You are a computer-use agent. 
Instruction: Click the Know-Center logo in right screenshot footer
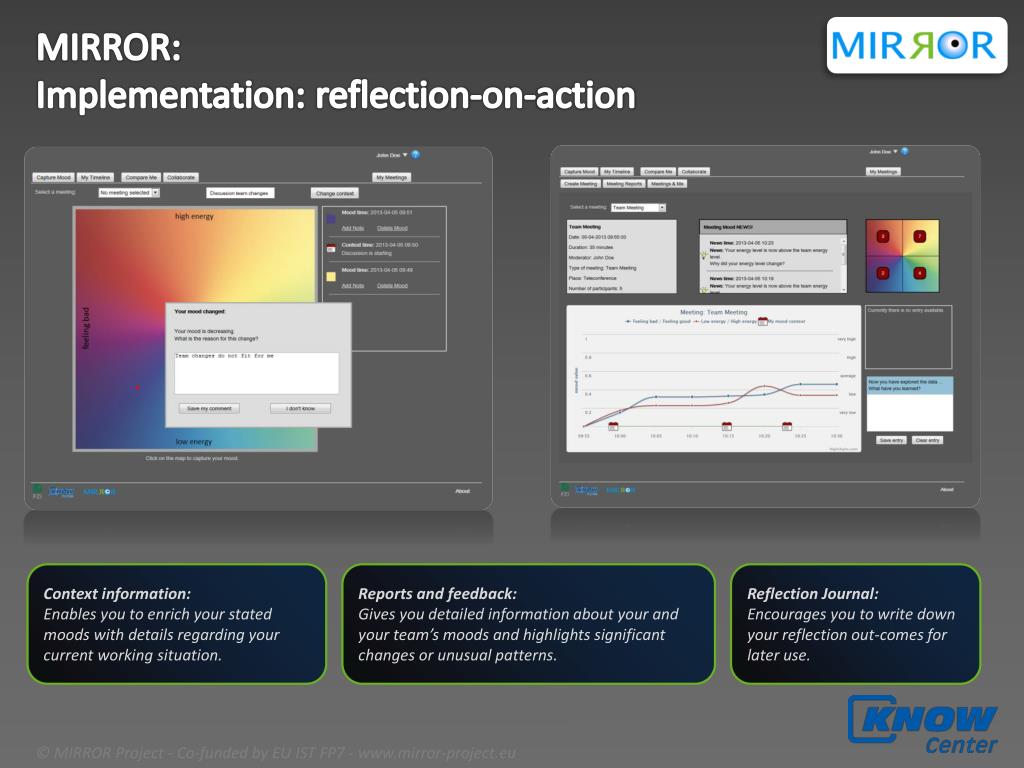(586, 489)
